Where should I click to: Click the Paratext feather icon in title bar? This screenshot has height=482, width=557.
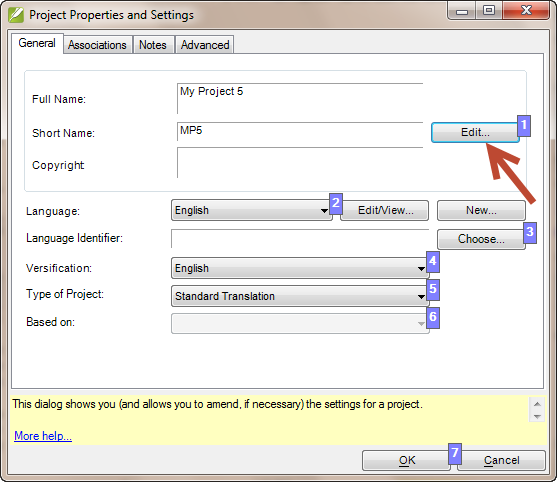16,15
